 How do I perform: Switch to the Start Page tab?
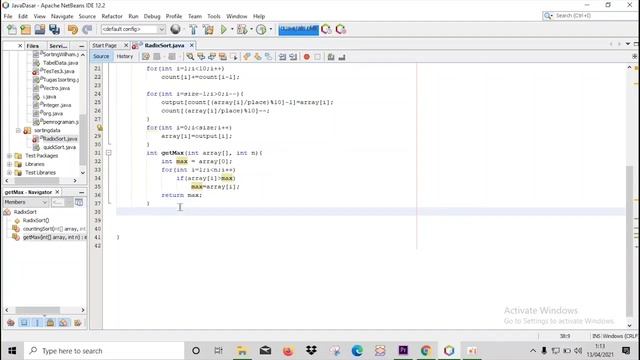[104, 45]
